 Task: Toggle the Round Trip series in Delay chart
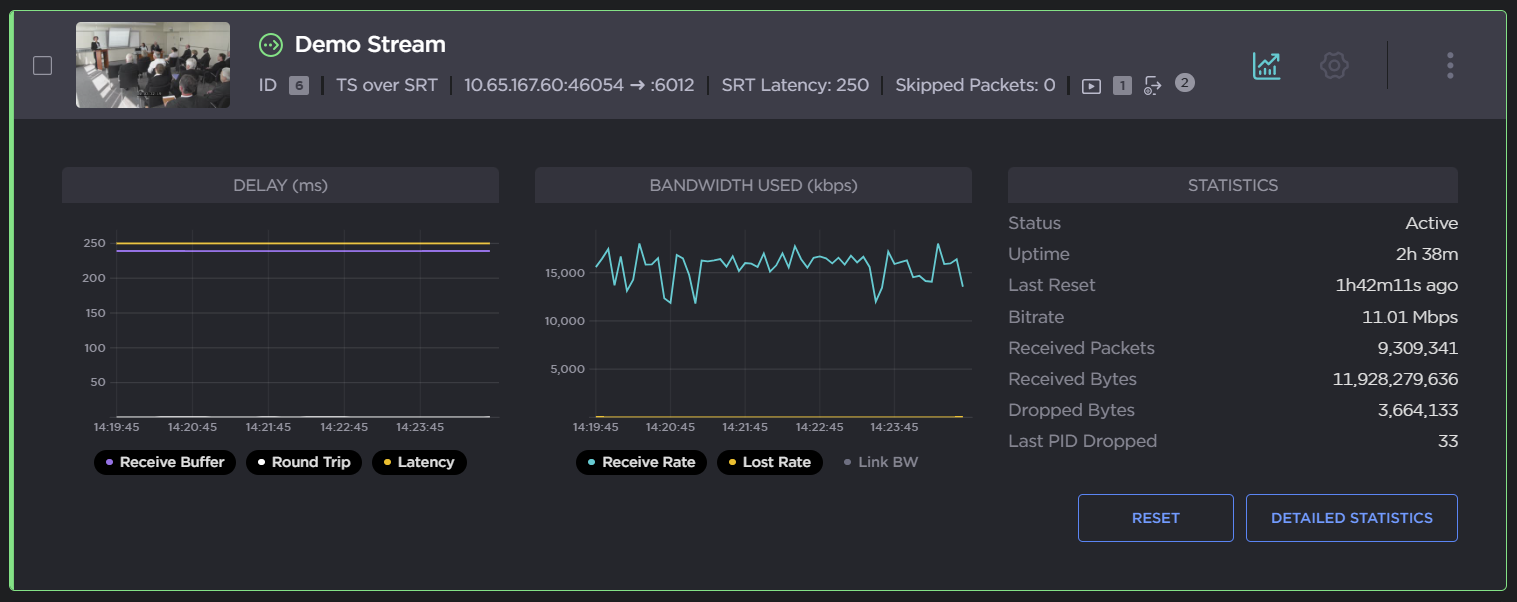tap(303, 462)
